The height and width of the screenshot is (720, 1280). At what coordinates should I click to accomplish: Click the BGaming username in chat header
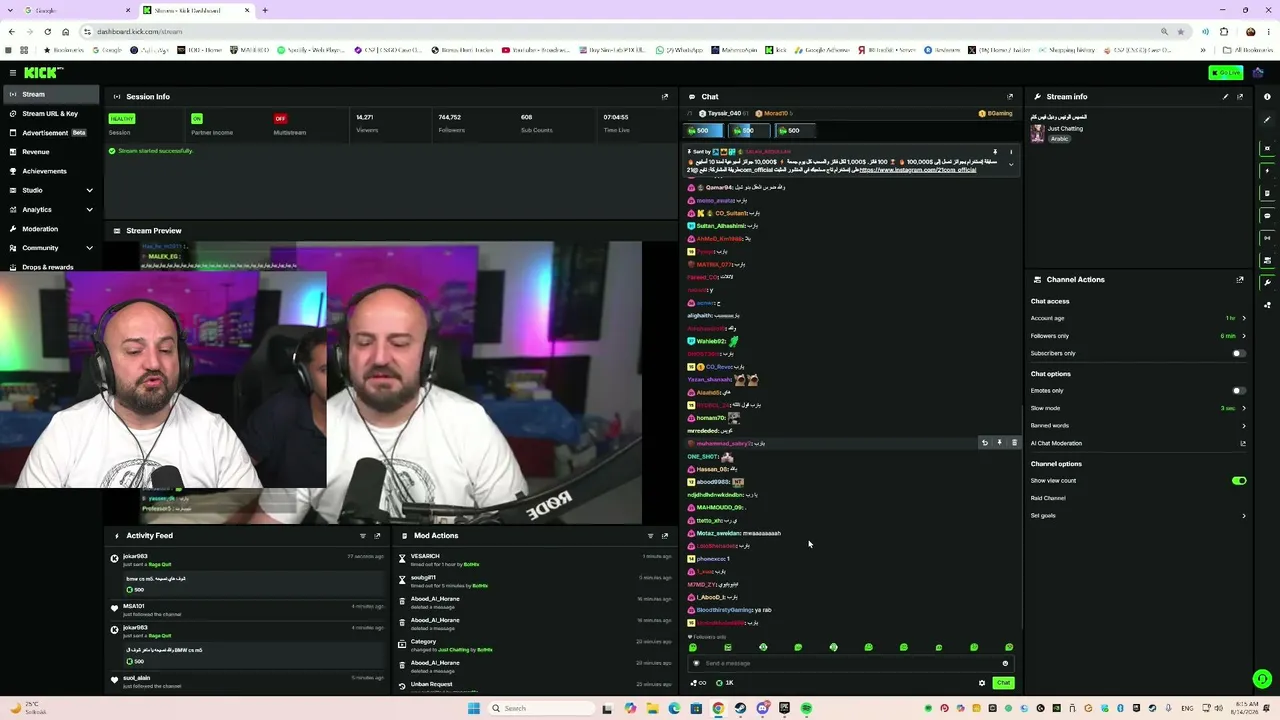(x=1000, y=114)
